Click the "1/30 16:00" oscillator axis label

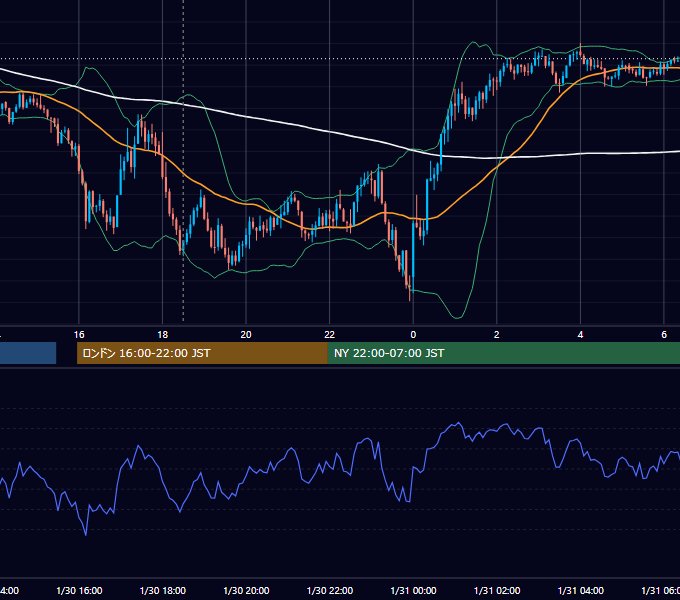click(x=79, y=590)
